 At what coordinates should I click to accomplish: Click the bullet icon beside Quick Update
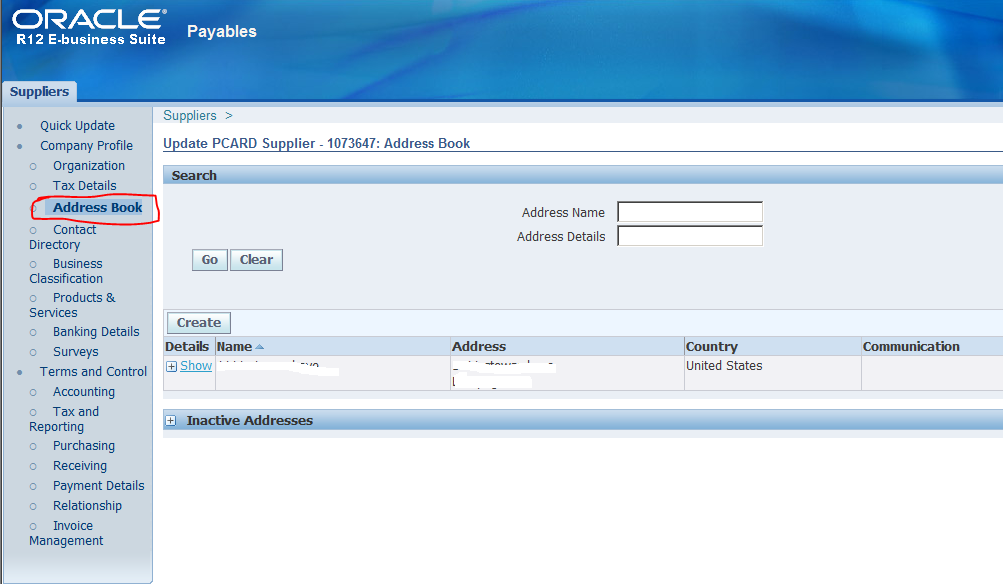click(22, 125)
